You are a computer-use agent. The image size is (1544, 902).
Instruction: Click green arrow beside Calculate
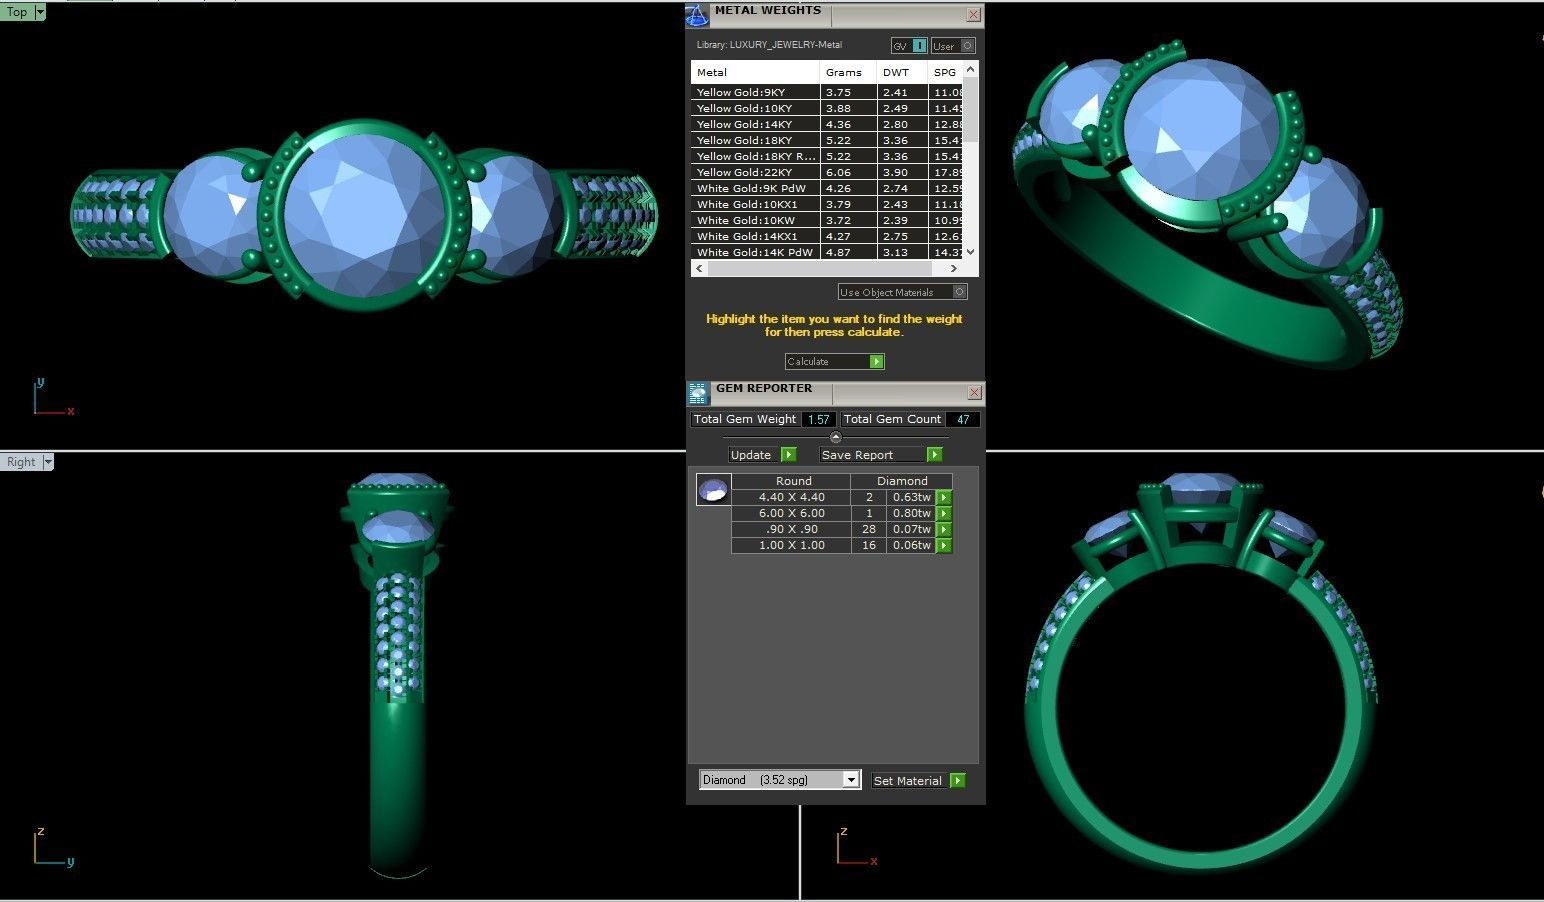tap(877, 361)
